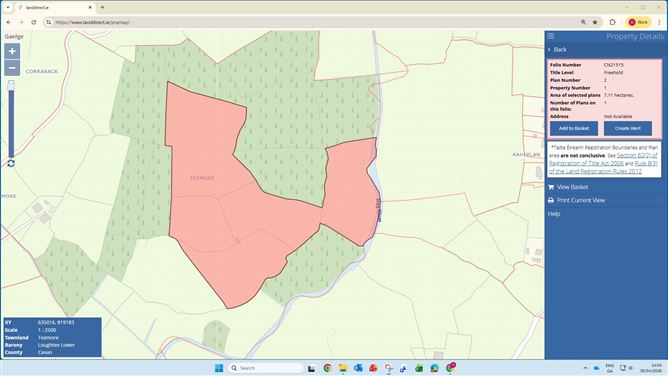Click the Barony value Loughtee Lower
Viewport: 668px width, 376px height.
(56, 345)
